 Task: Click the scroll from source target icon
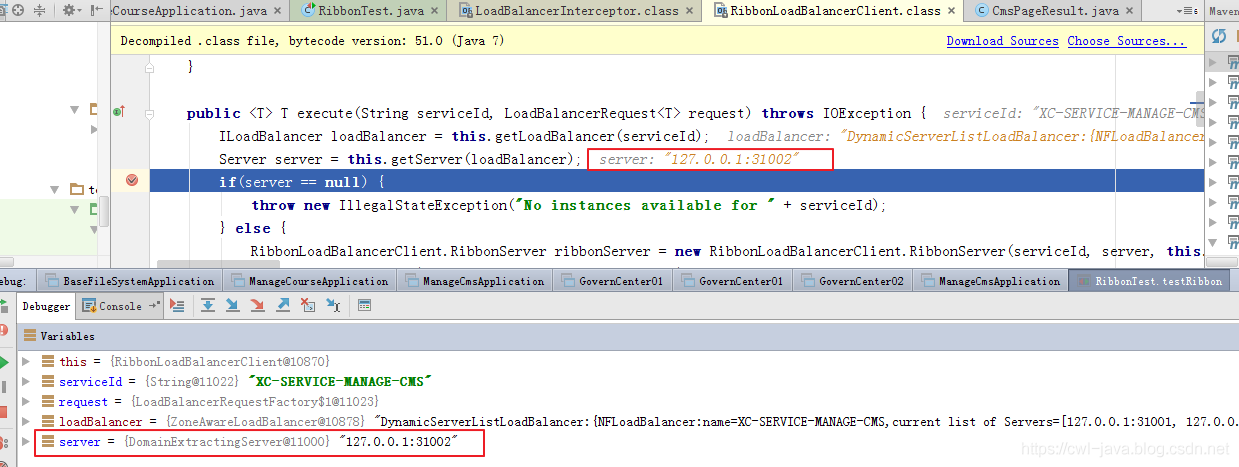[x=18, y=10]
